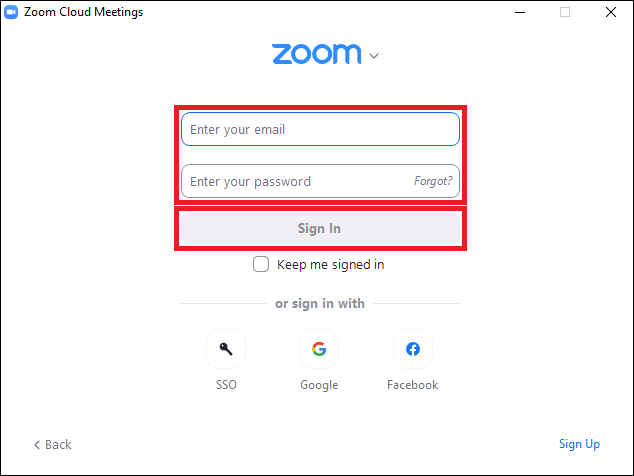
Task: Click the Google logo icon
Action: point(319,349)
